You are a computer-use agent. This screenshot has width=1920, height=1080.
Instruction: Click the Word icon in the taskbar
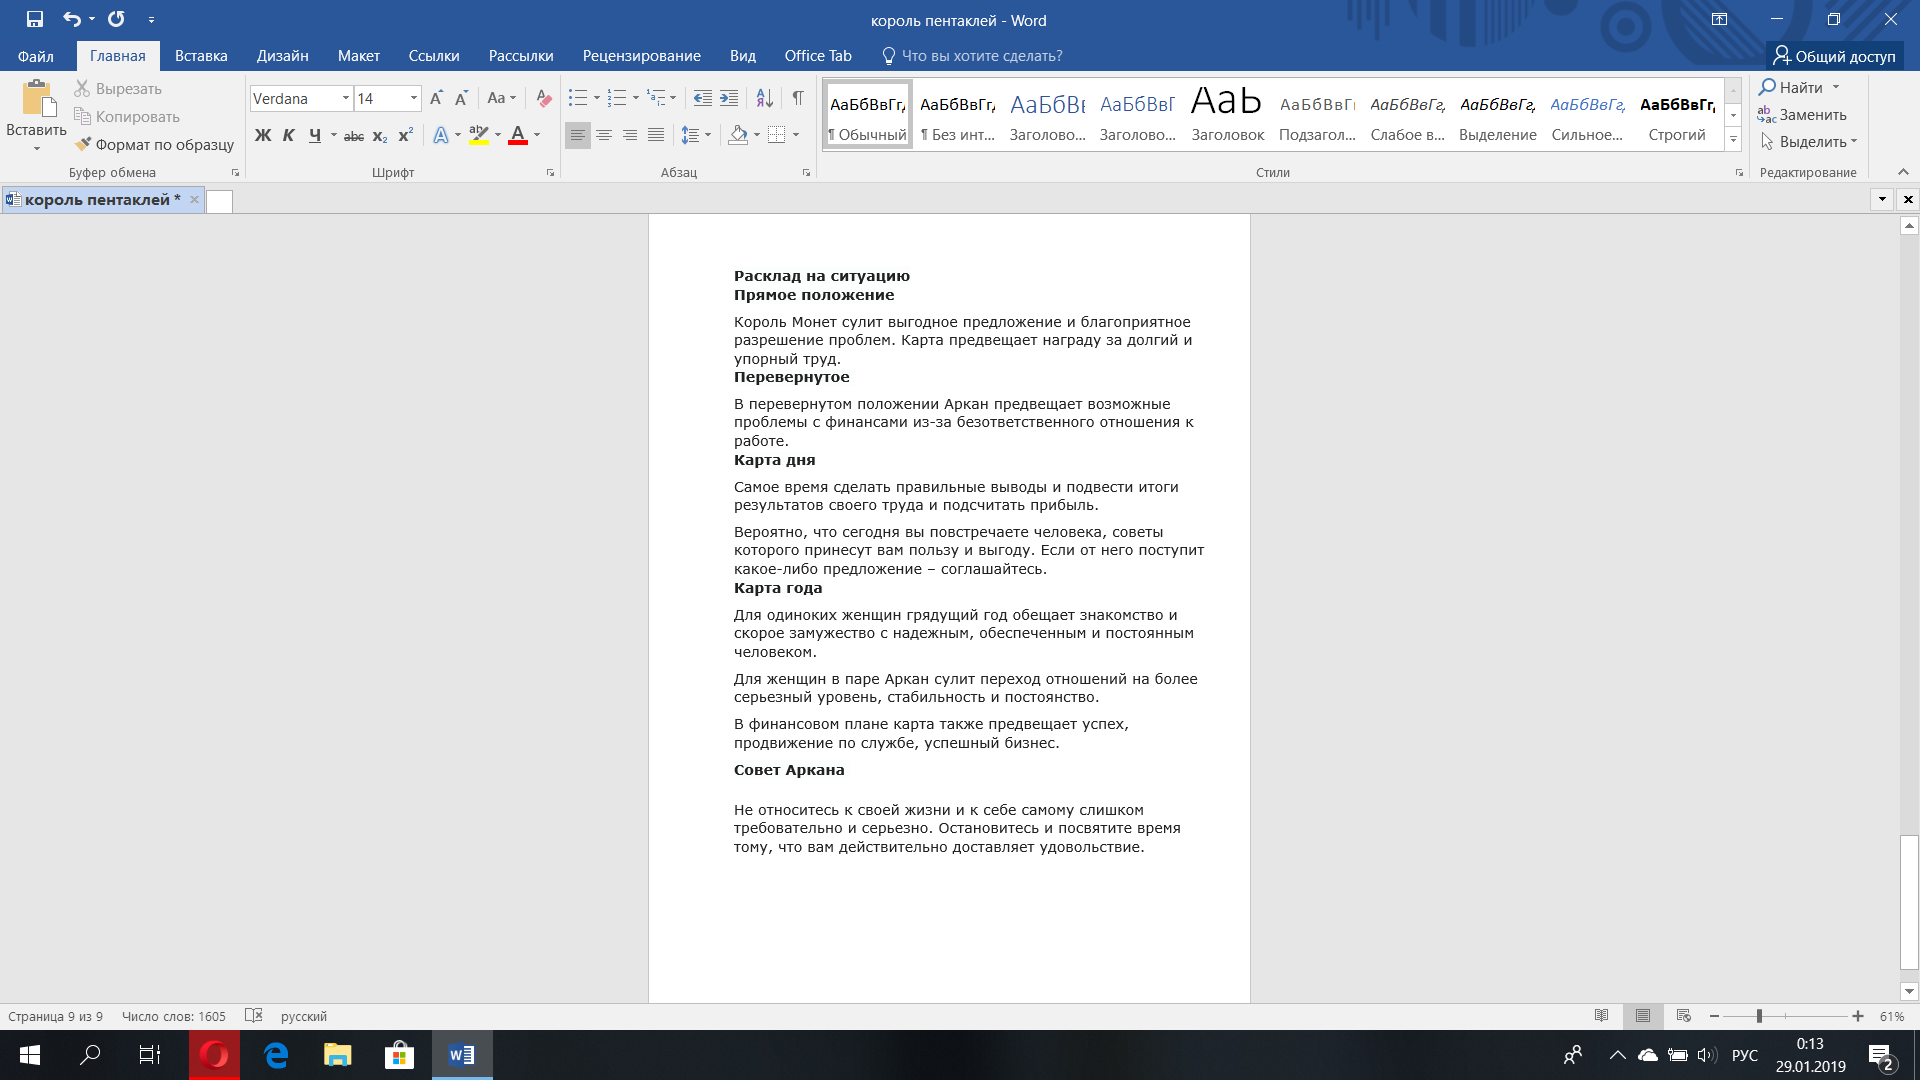[462, 1055]
